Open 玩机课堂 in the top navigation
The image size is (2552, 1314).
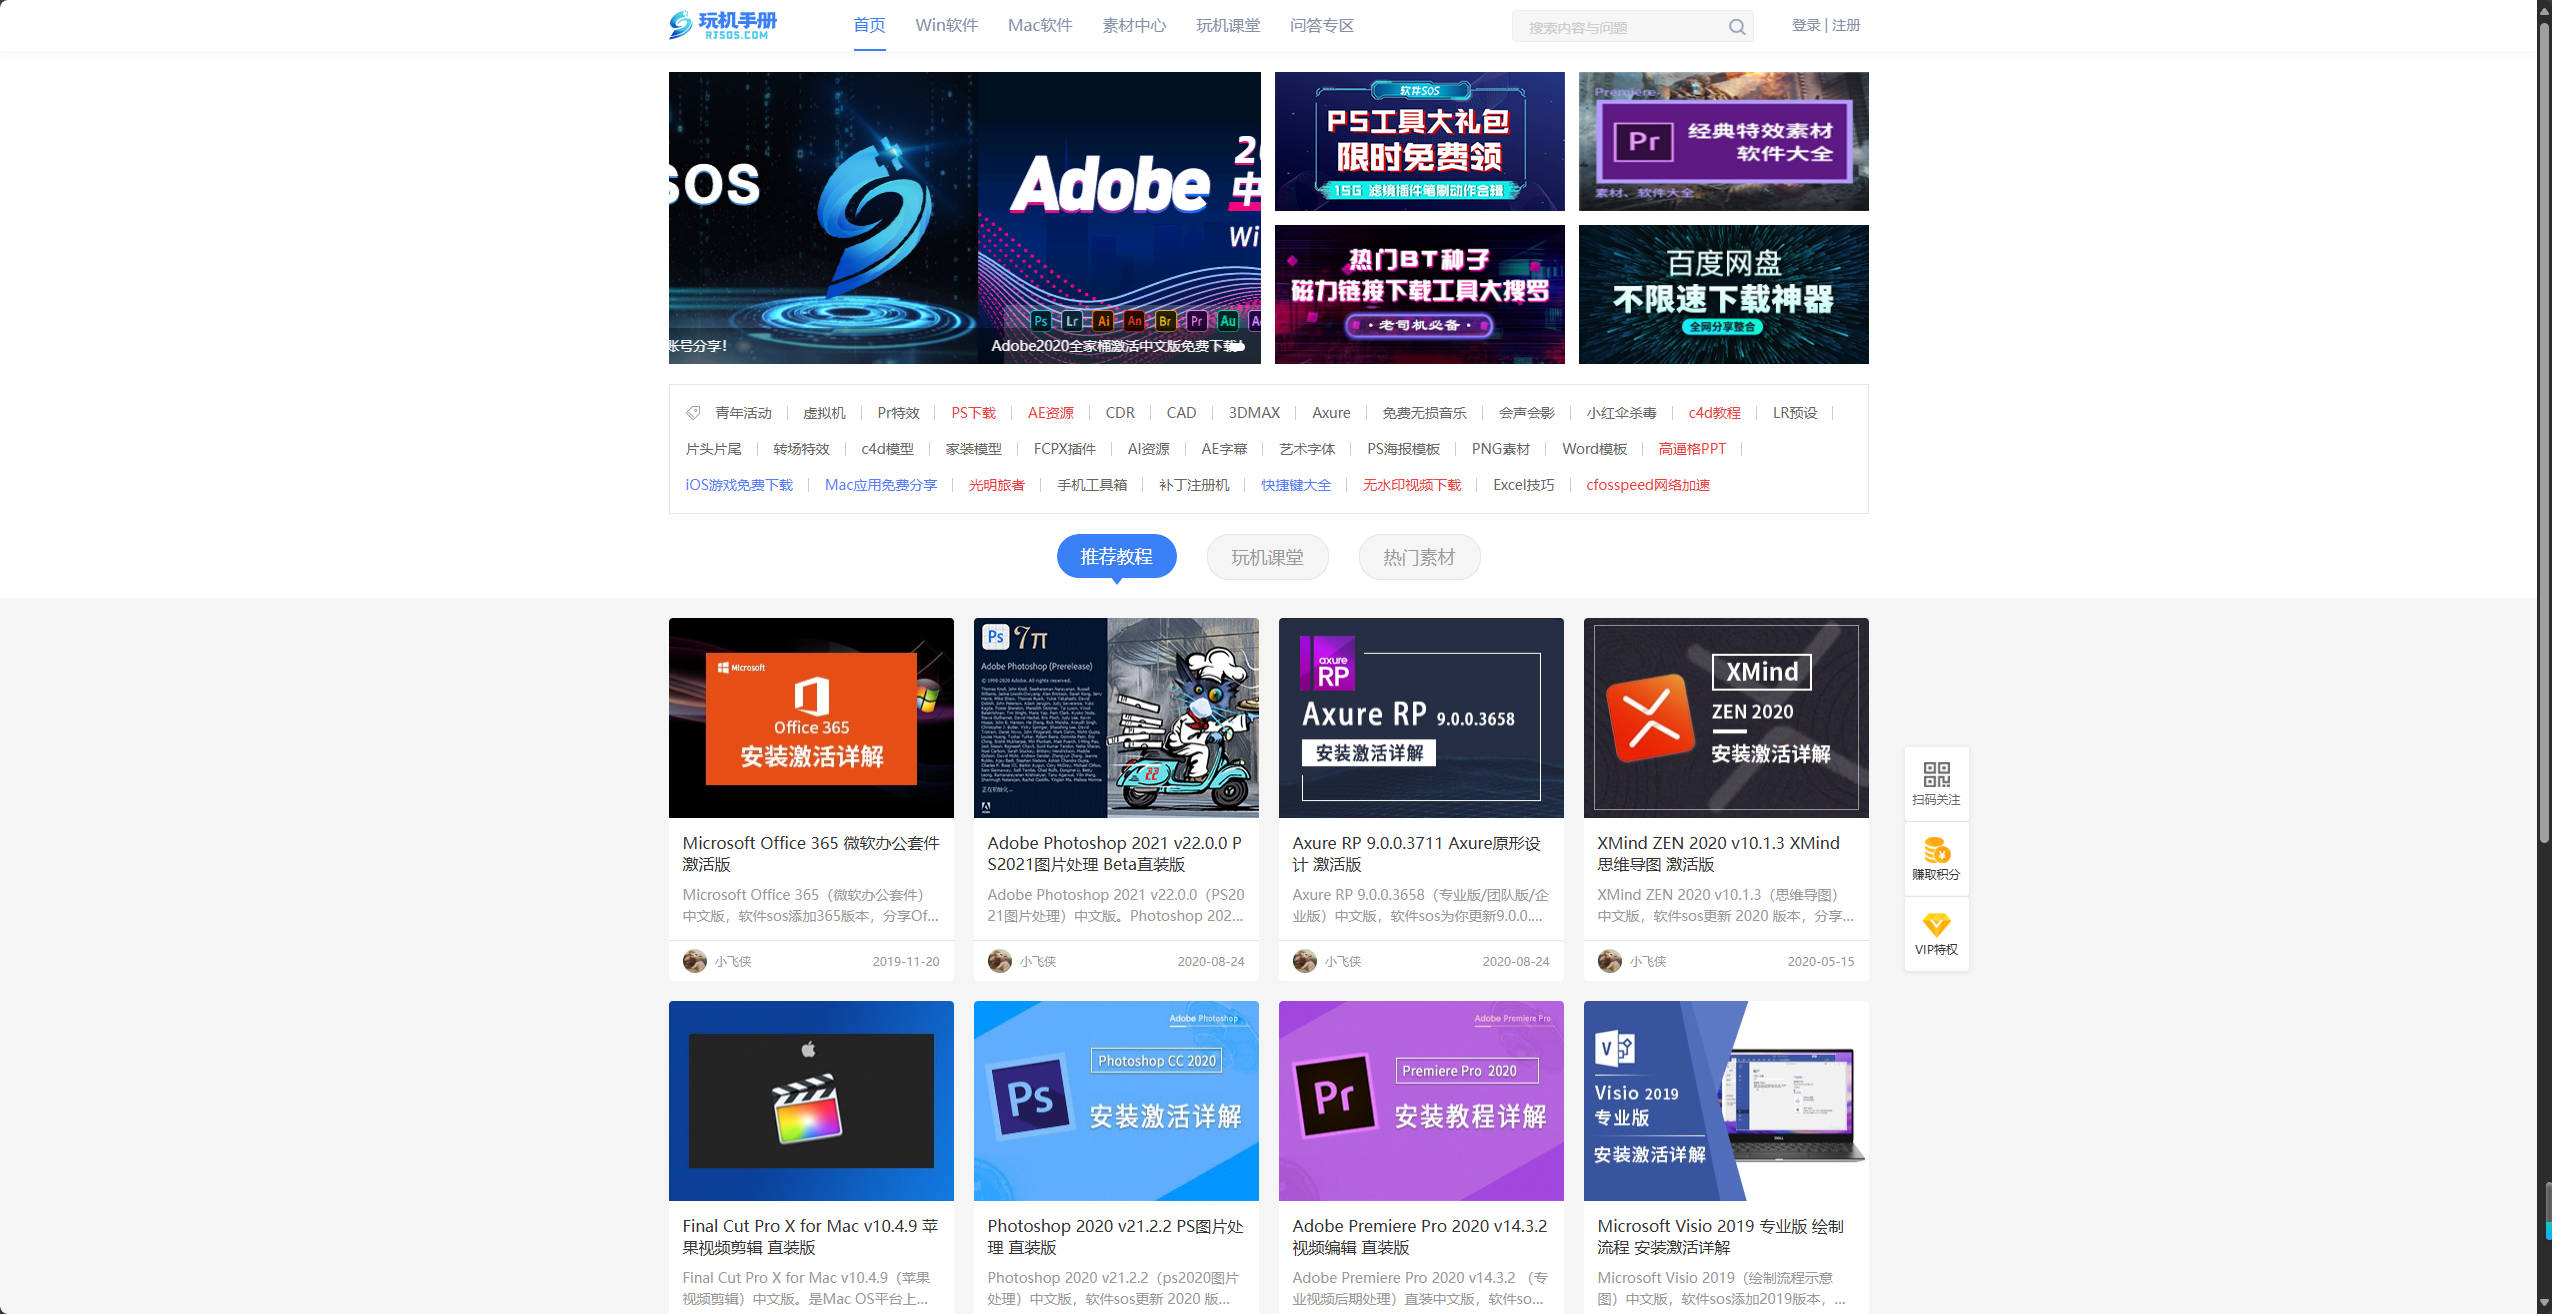[1228, 25]
